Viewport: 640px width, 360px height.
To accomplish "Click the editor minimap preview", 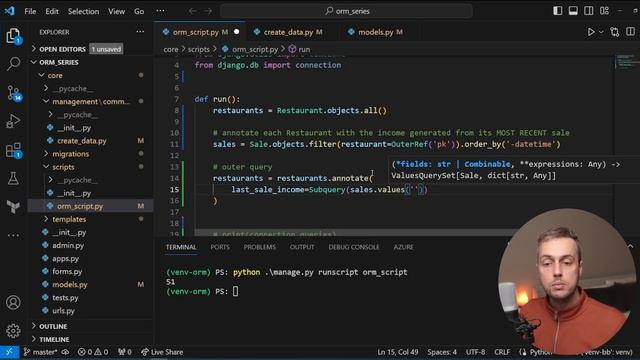I will point(626,61).
